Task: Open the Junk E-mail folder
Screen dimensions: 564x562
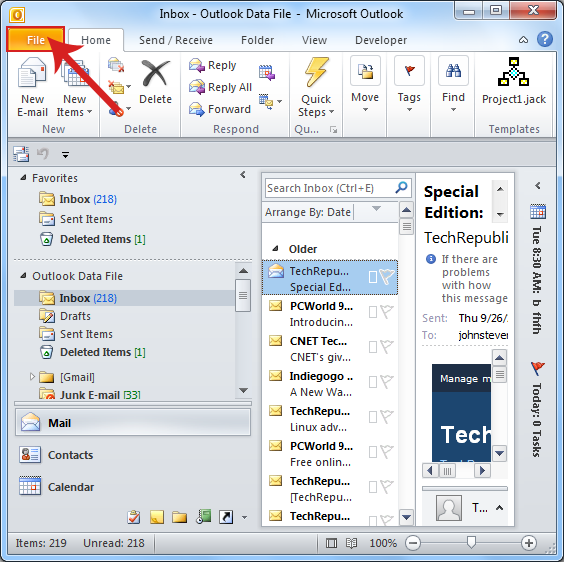Action: click(x=90, y=394)
